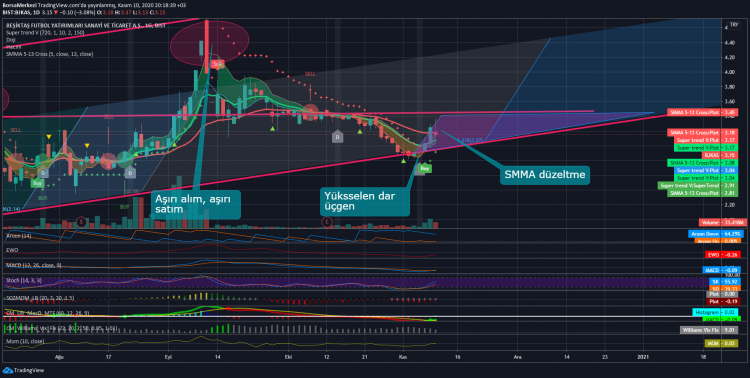750x378 pixels.
Task: Click the SMMA 5-13 Cross:Plot 3.45 label
Action: tap(702, 112)
